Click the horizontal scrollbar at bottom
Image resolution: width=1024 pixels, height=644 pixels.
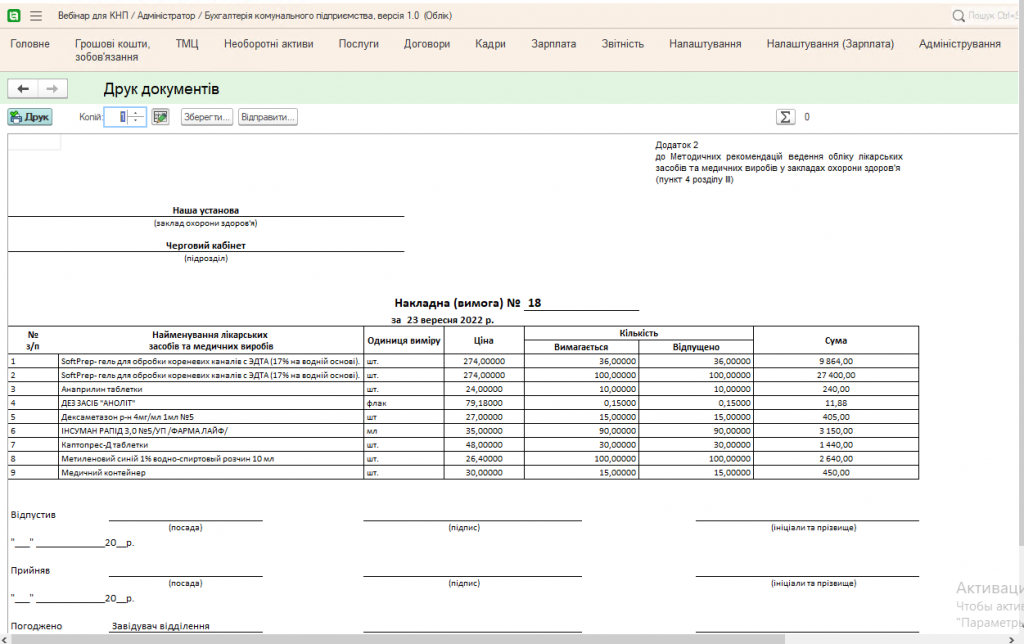pos(400,638)
